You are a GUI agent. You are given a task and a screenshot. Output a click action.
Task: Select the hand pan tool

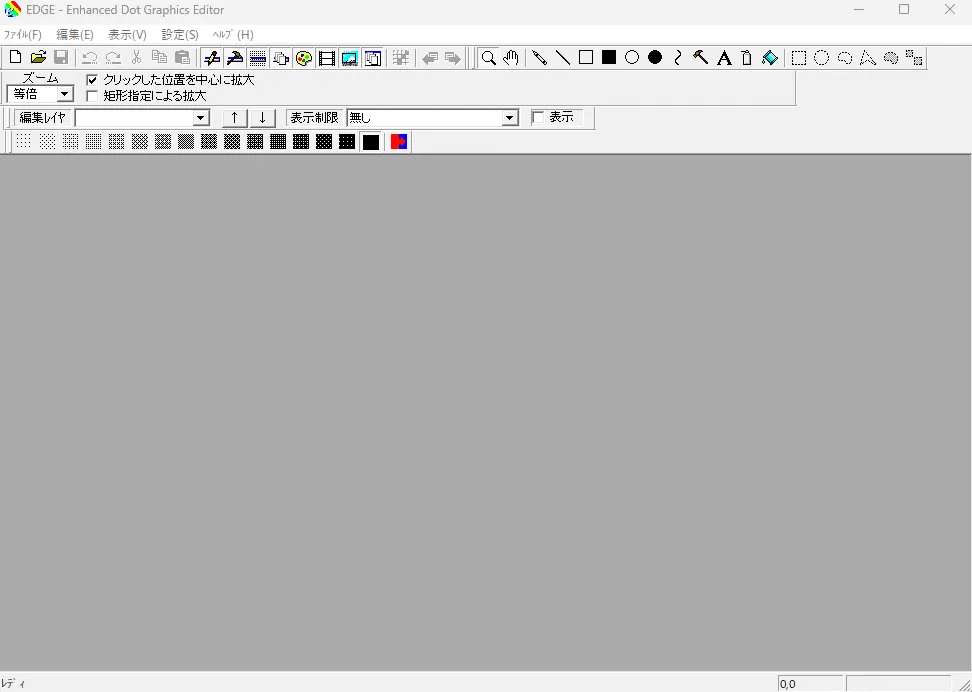(511, 58)
